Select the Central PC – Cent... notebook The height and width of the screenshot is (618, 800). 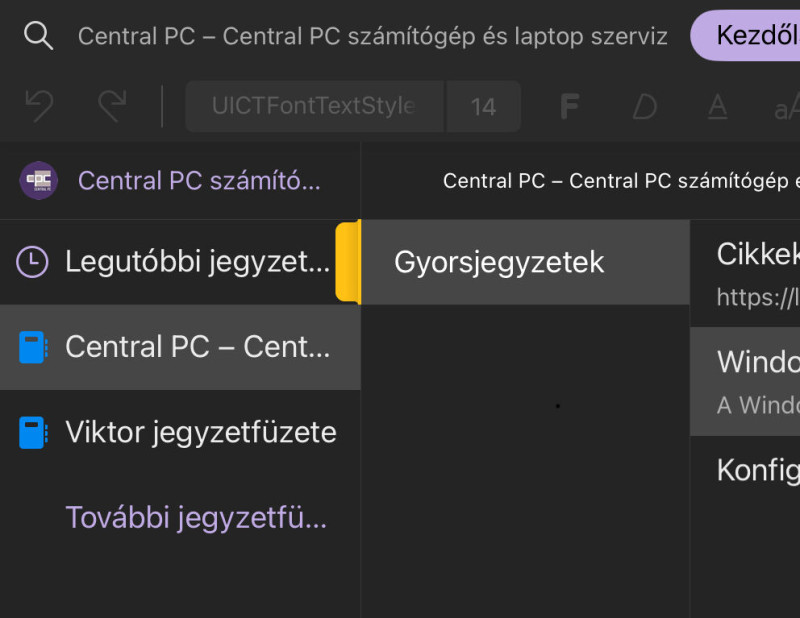[x=180, y=347]
